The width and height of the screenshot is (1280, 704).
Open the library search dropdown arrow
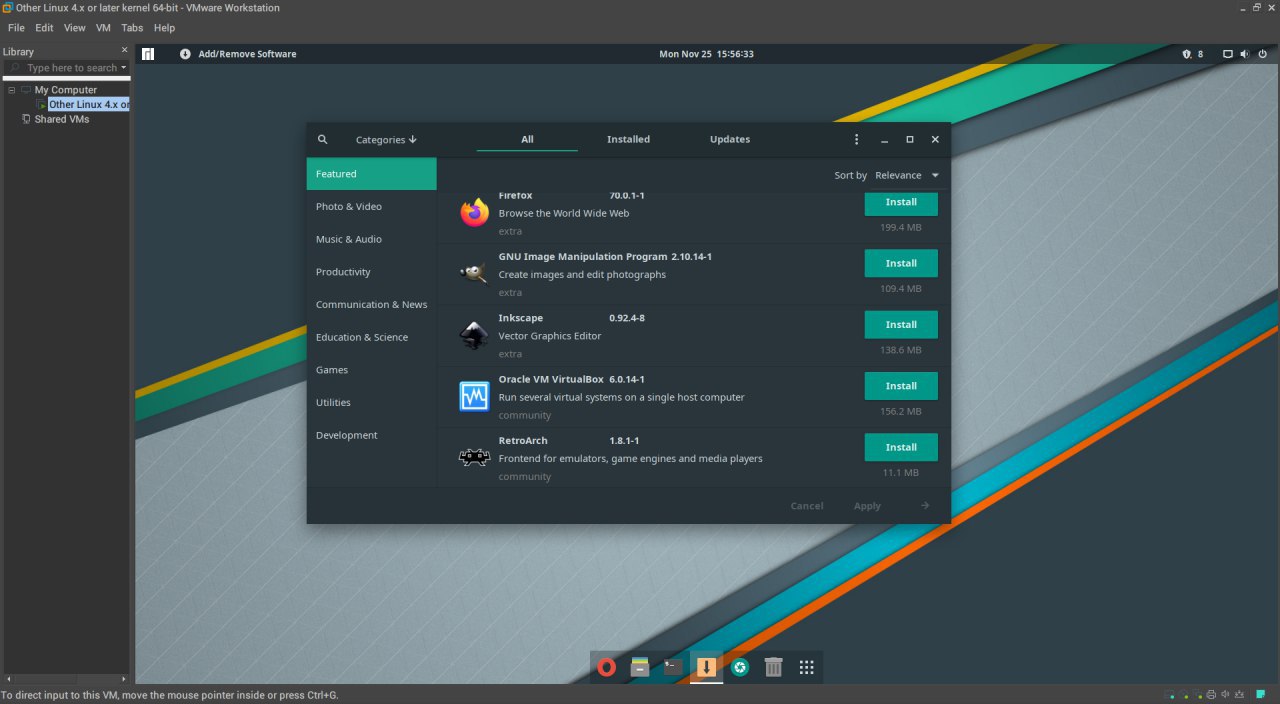pos(124,68)
